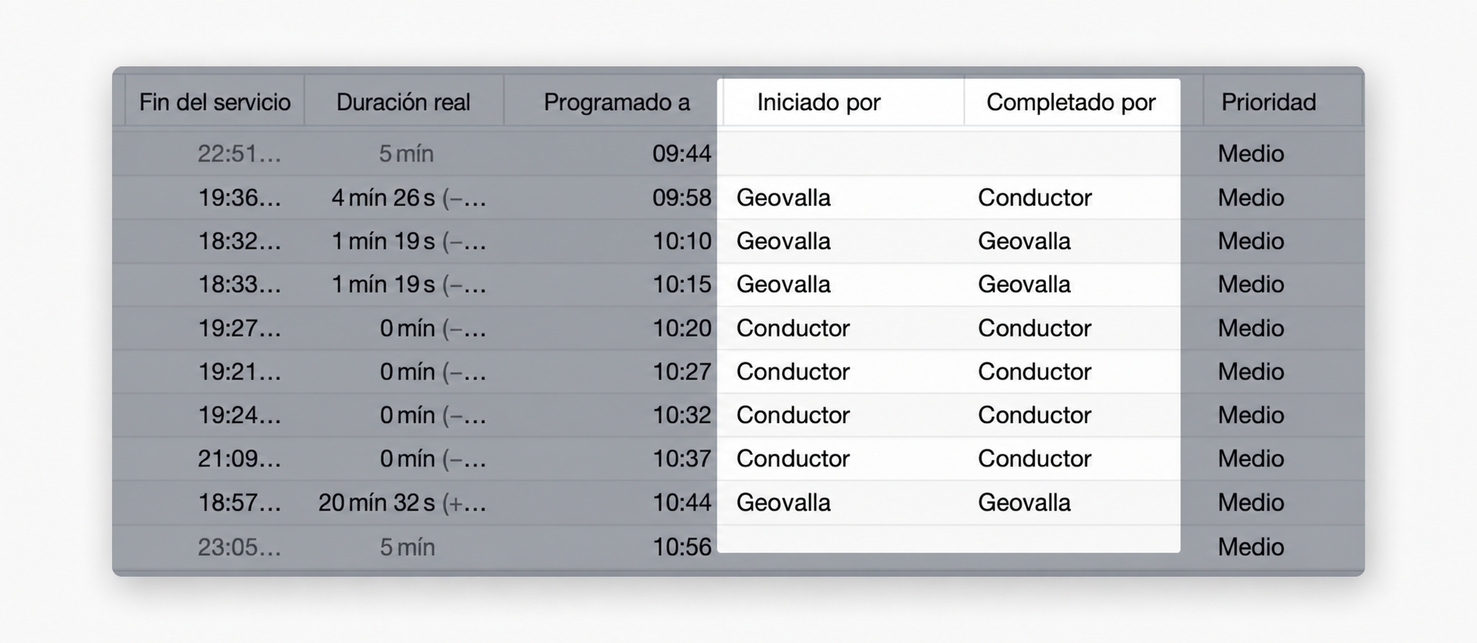The width and height of the screenshot is (1477, 643).
Task: Click 0 mín duration in the 10:20 row
Action: pyautogui.click(x=432, y=328)
